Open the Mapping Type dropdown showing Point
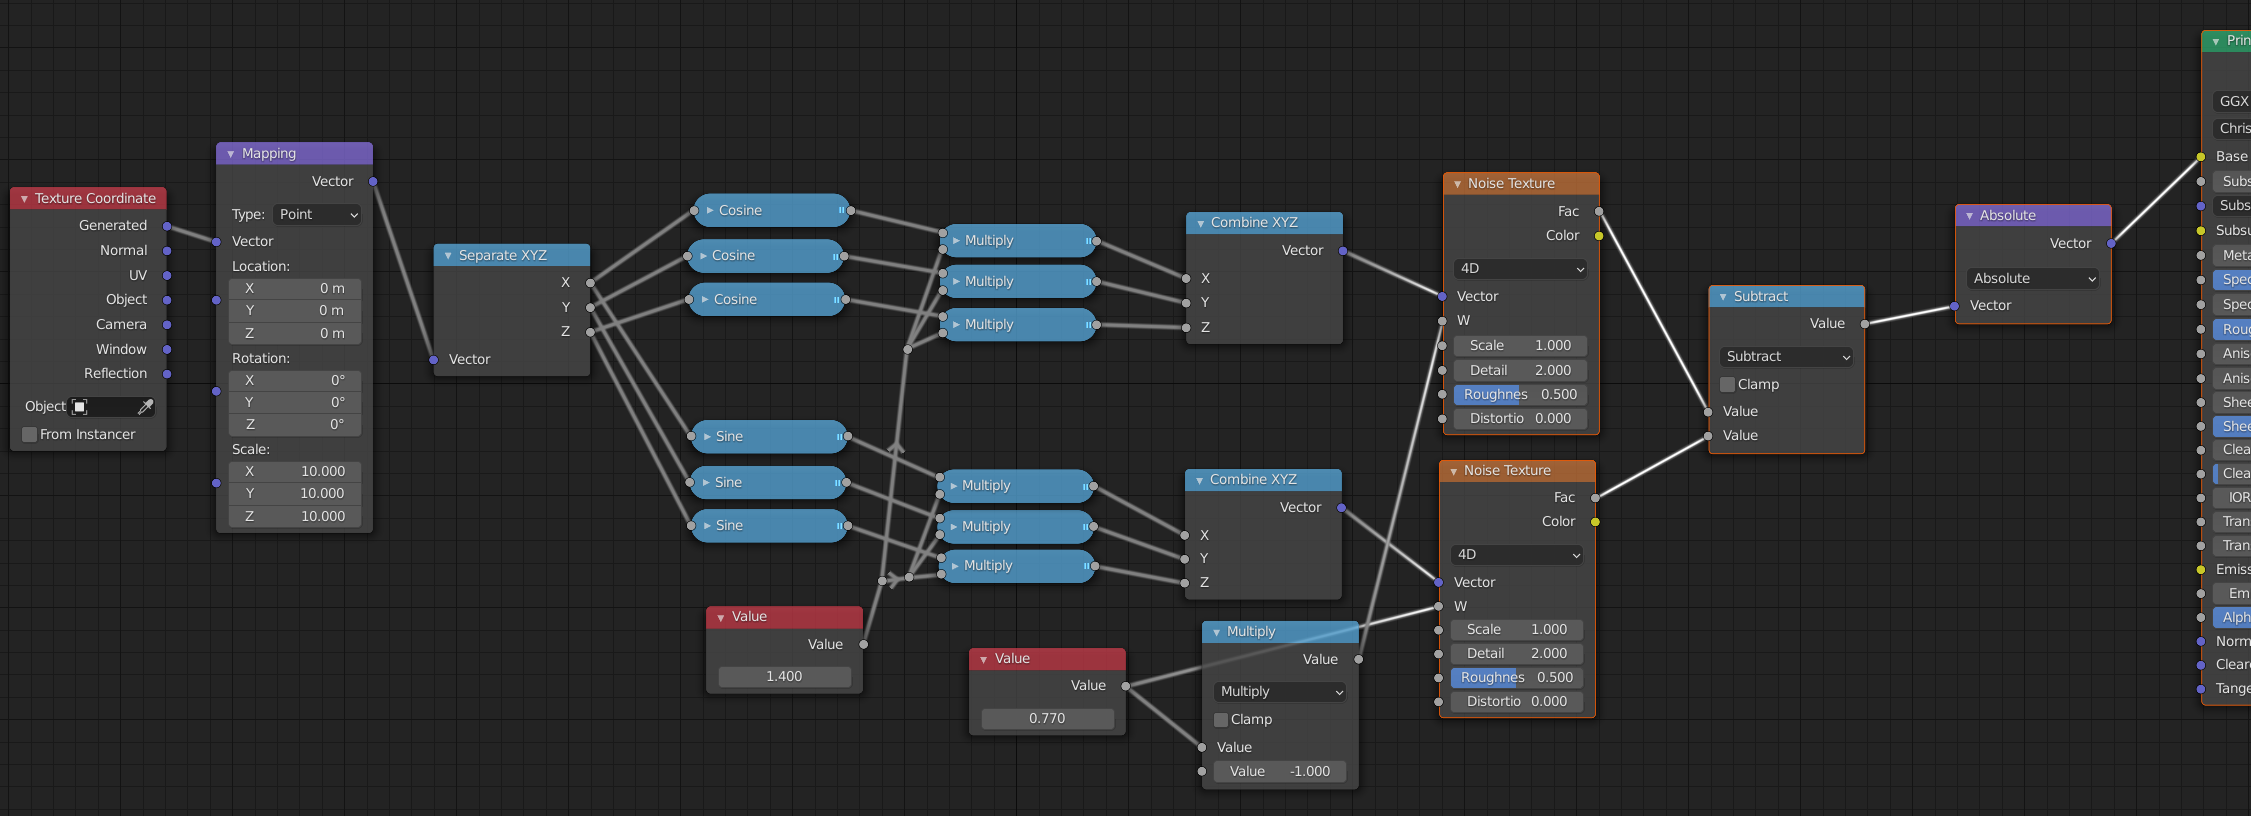Viewport: 2251px width, 816px height. click(x=317, y=214)
